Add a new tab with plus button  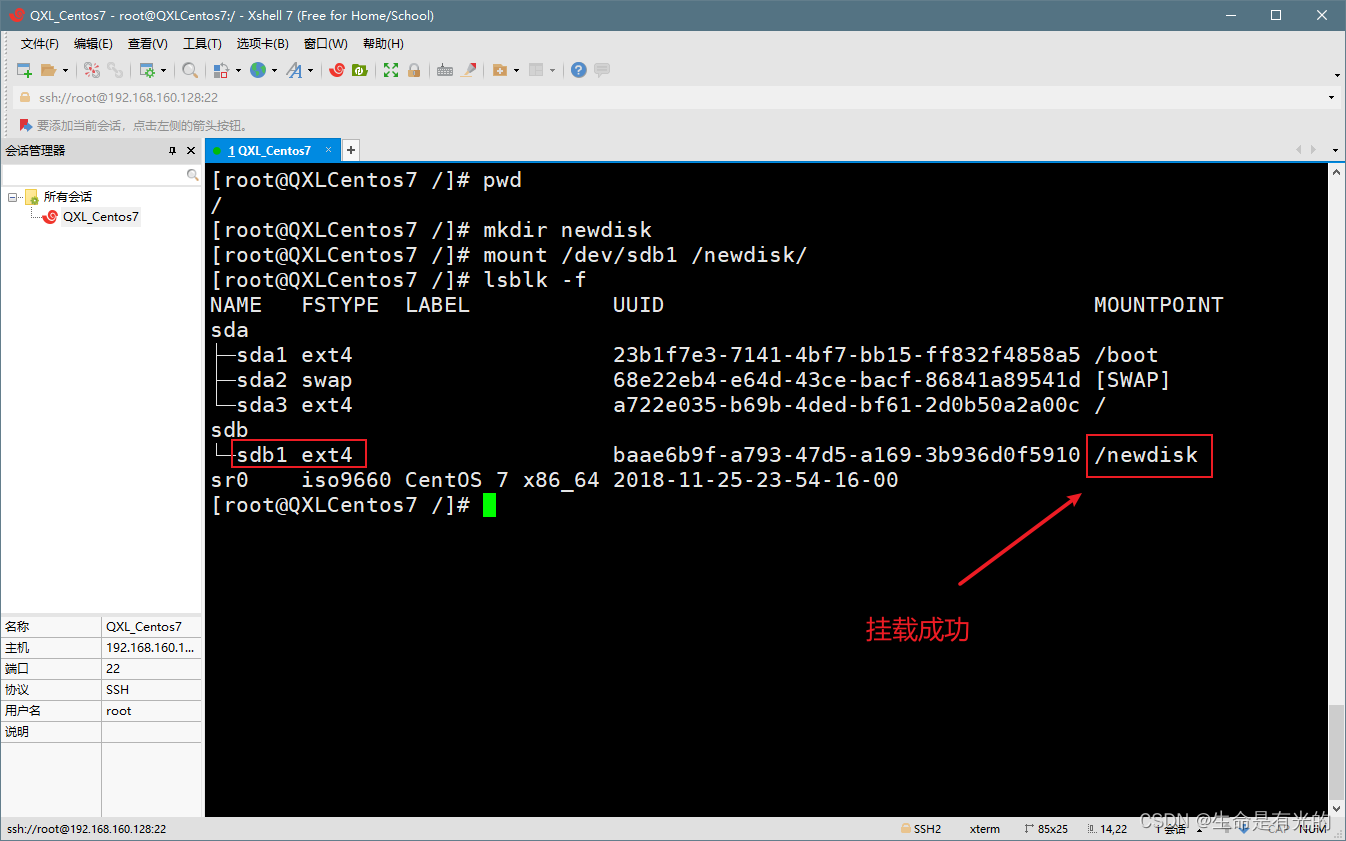coord(350,150)
